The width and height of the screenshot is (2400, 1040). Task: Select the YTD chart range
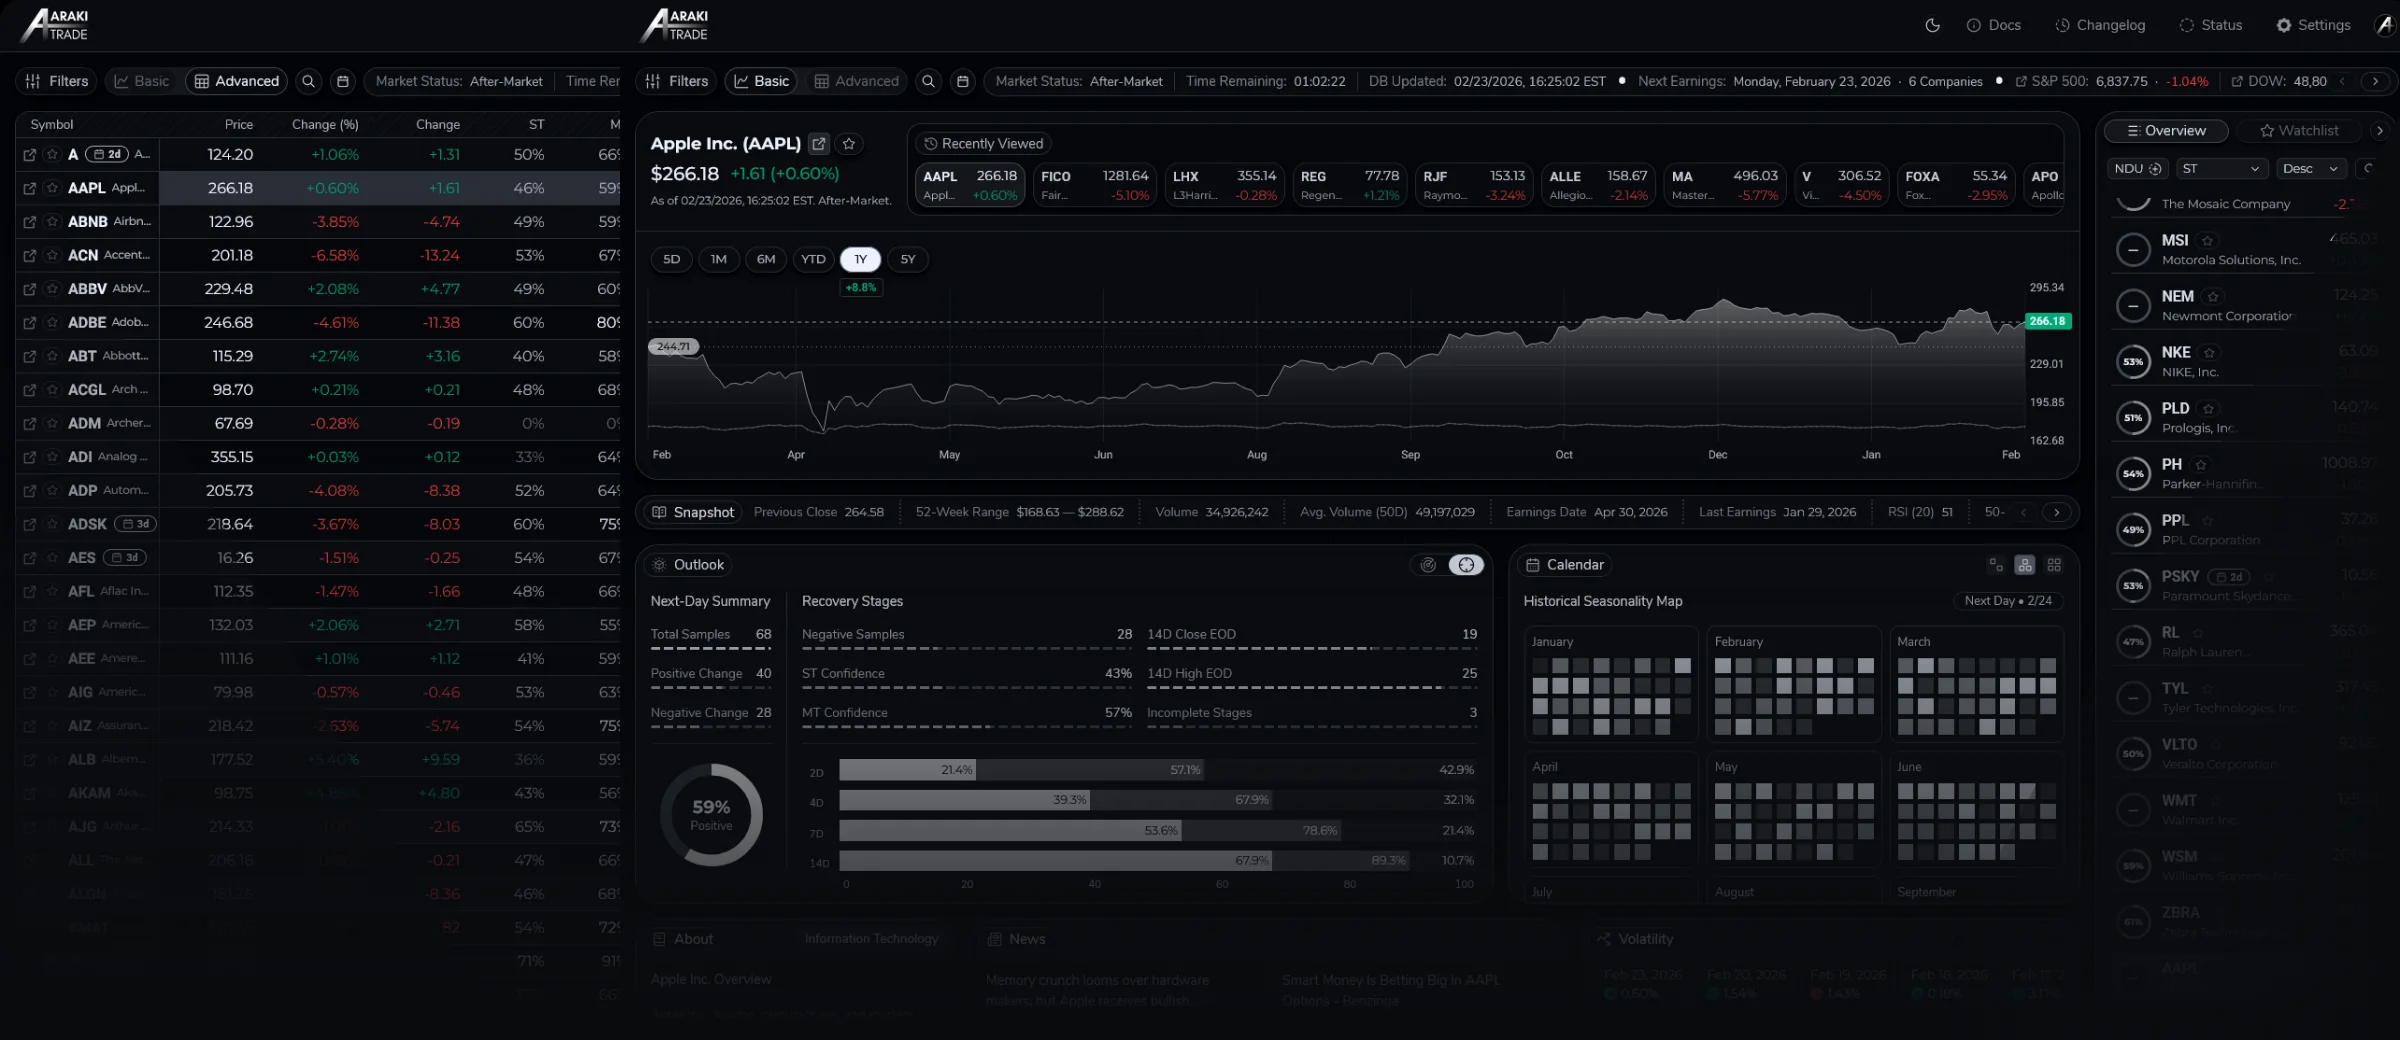point(813,259)
